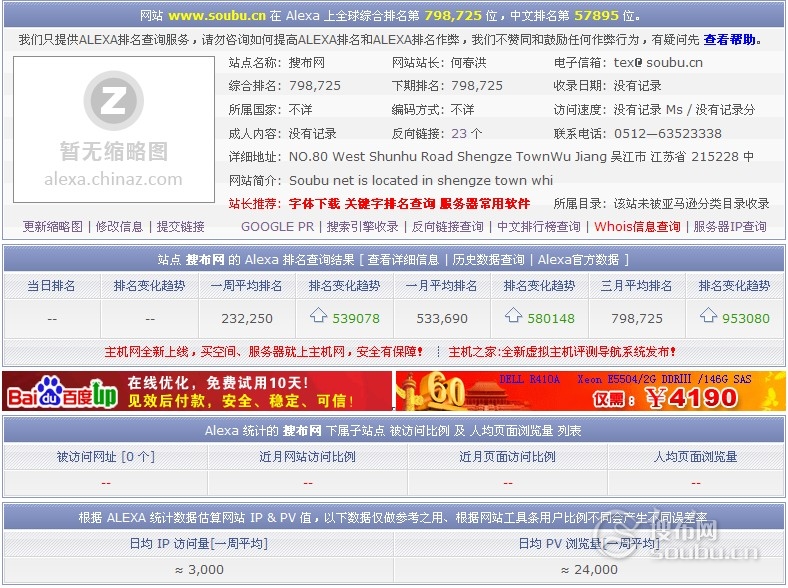Click the site intro Soubu net is located
Screen dimensions: 788x588
tap(421, 180)
